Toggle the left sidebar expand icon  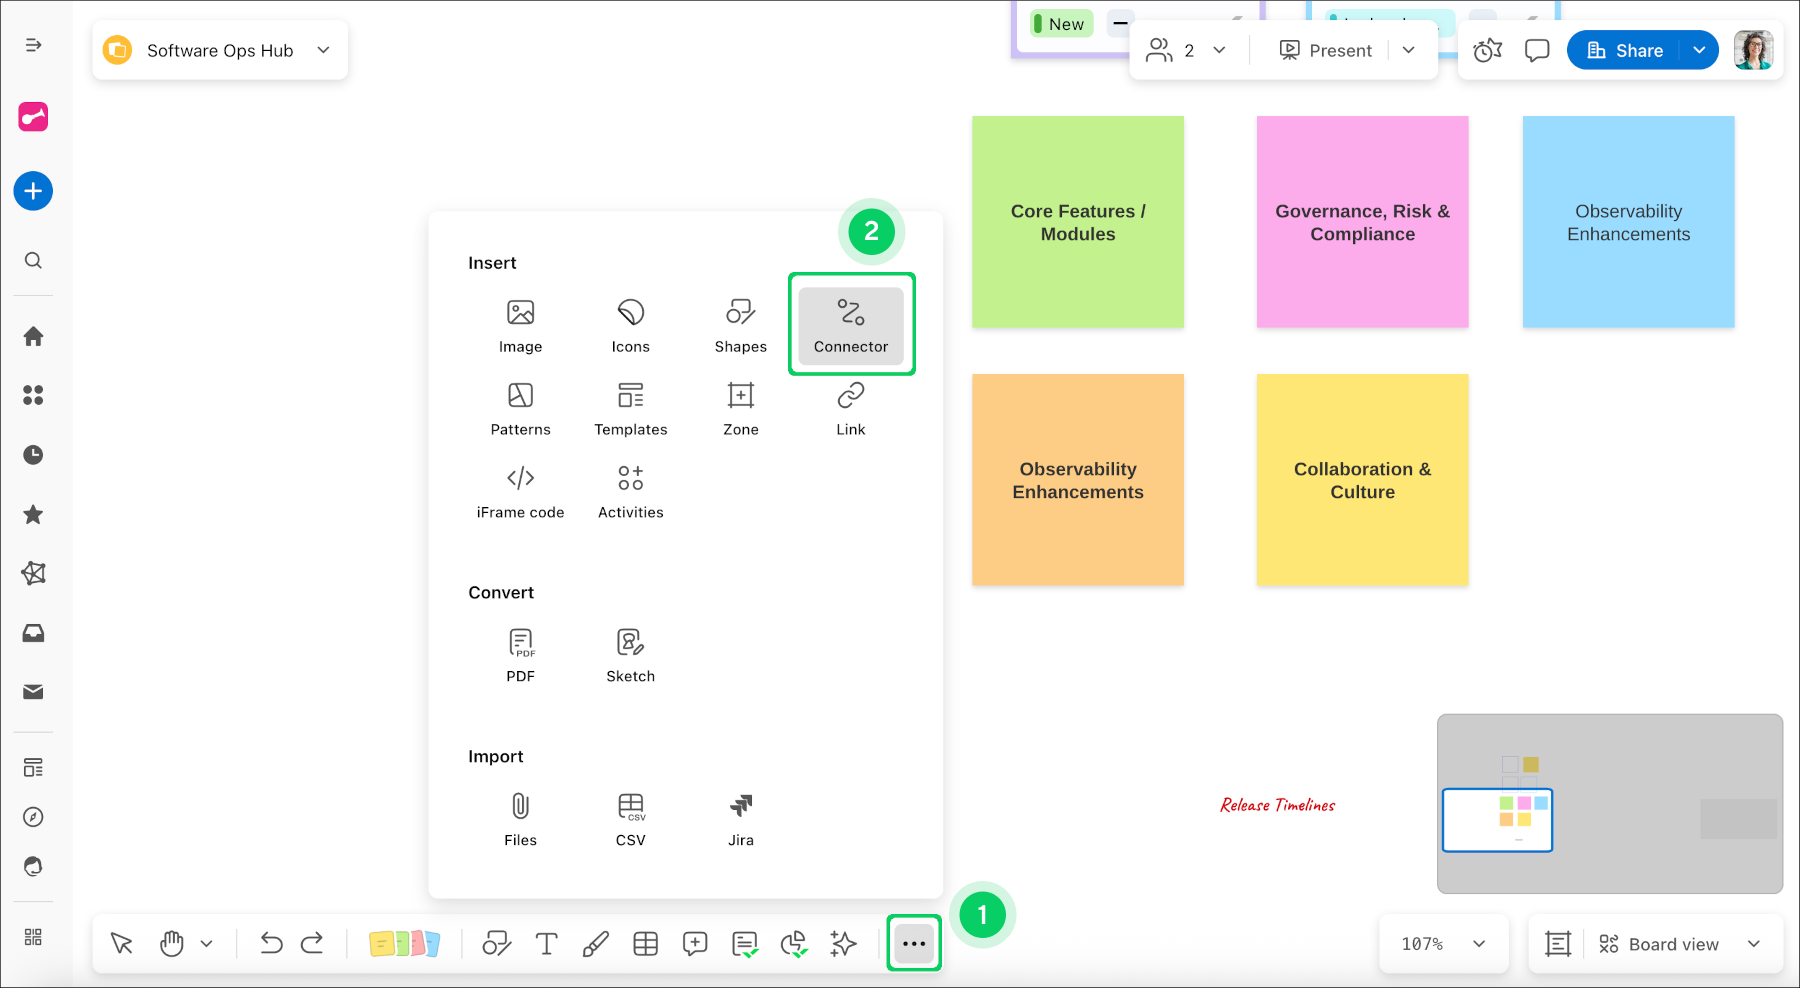[33, 45]
